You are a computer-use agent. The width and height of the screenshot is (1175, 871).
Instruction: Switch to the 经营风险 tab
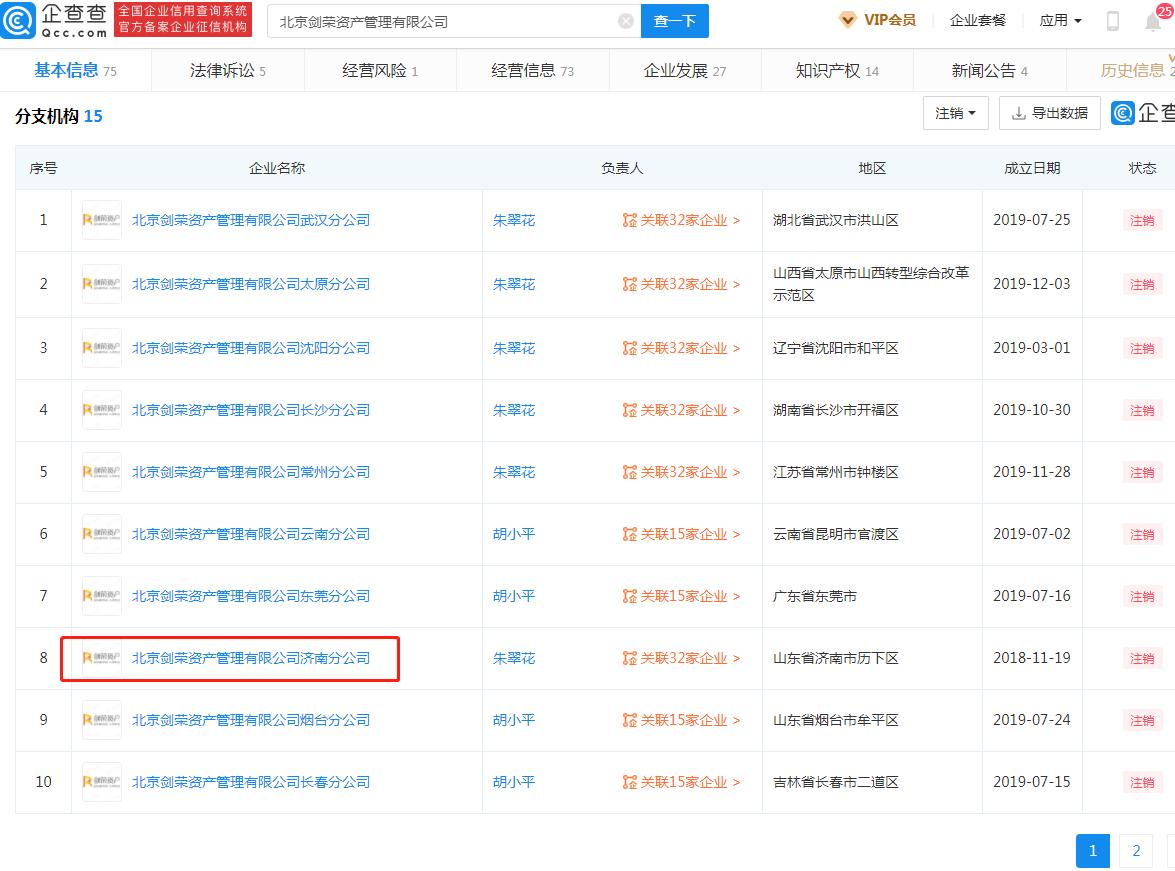click(380, 70)
